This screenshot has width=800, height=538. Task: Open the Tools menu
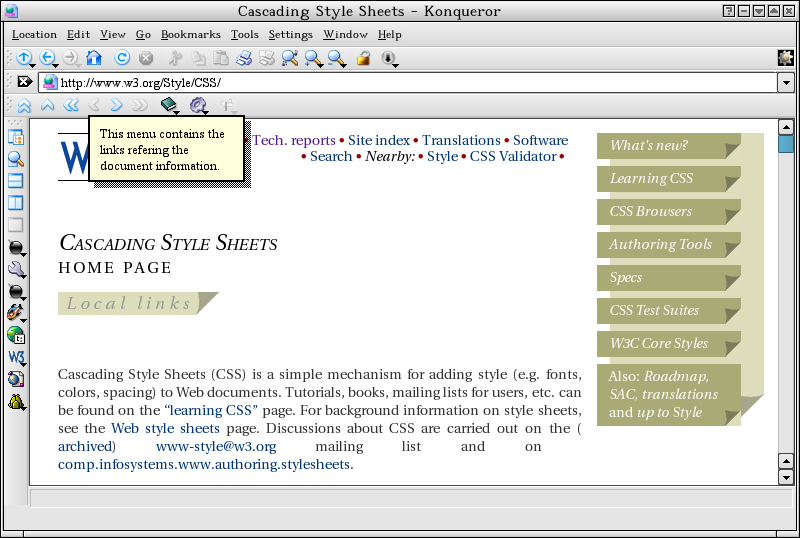point(244,34)
